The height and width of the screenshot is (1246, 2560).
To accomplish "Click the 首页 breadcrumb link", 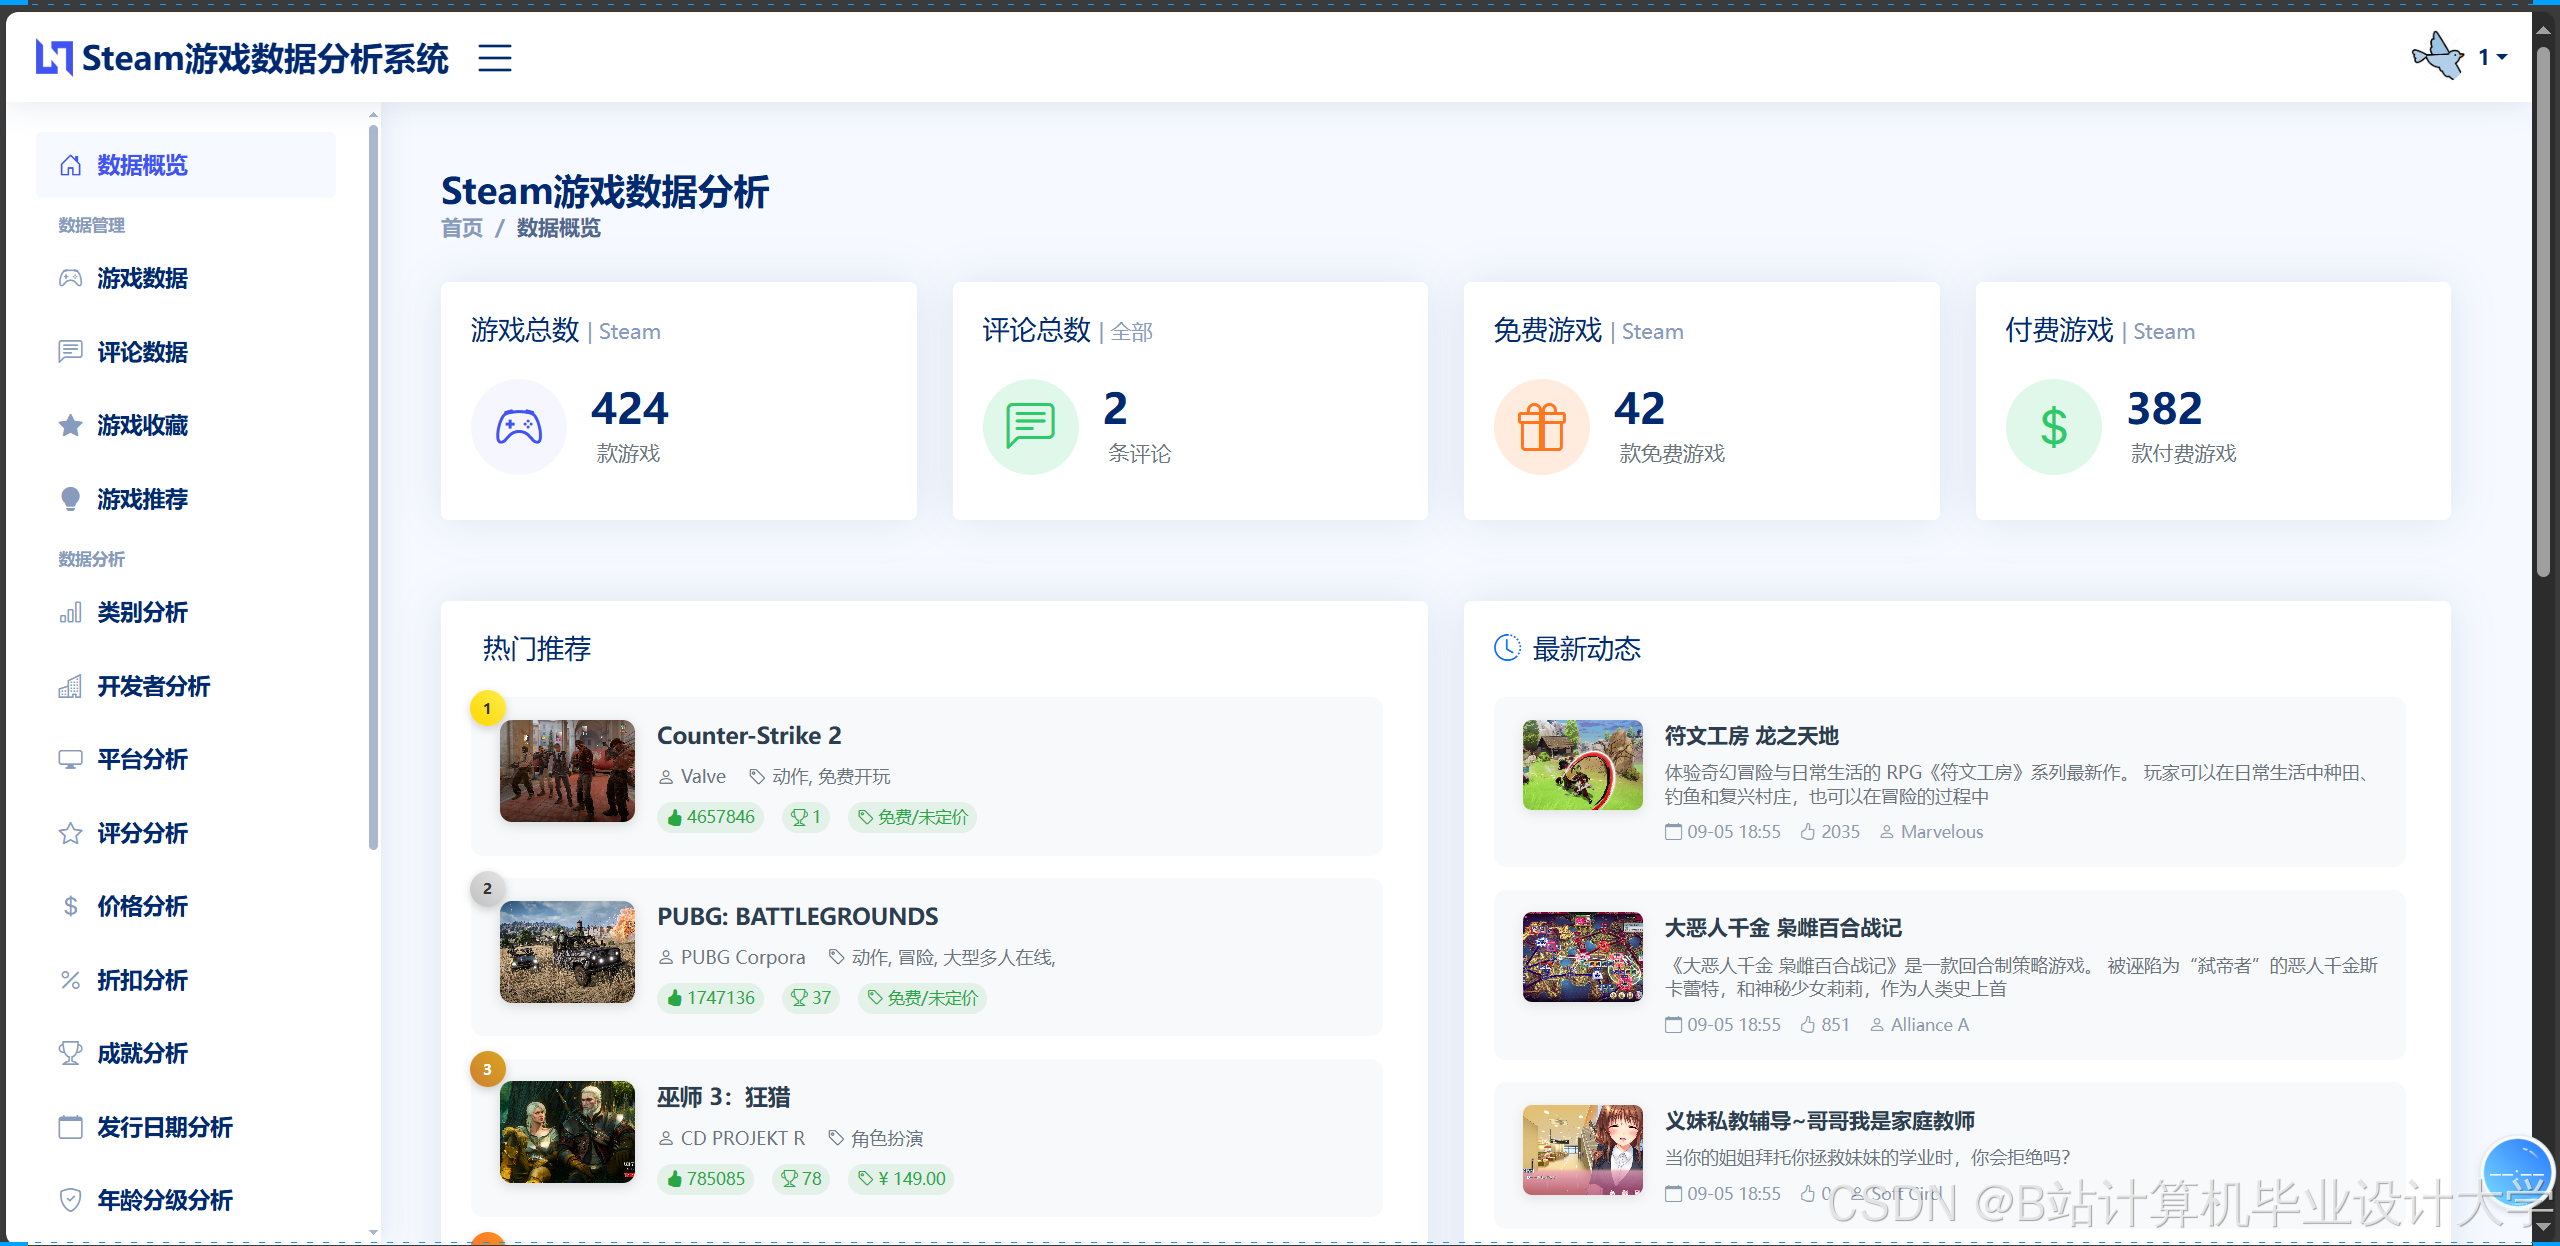I will pyautogui.click(x=461, y=228).
